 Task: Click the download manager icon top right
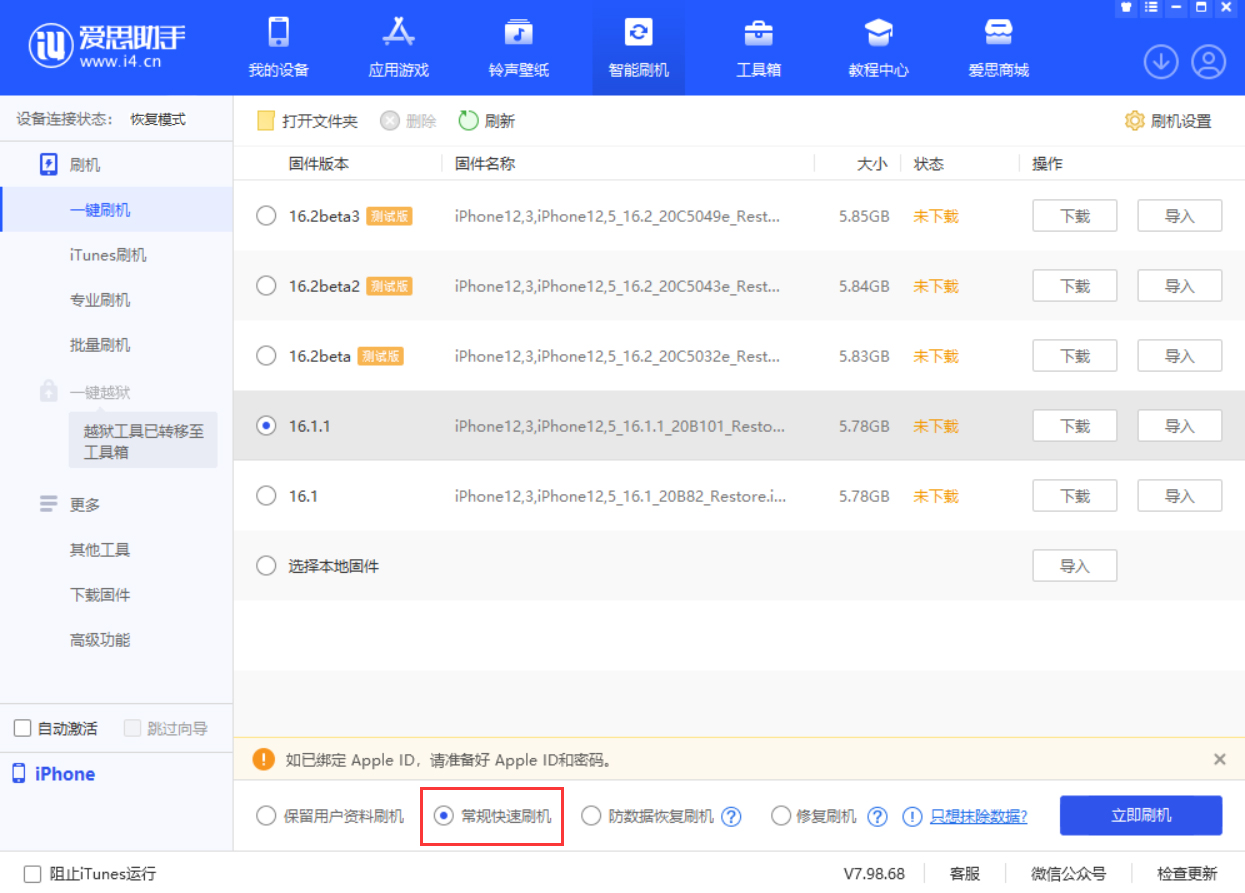(x=1161, y=61)
